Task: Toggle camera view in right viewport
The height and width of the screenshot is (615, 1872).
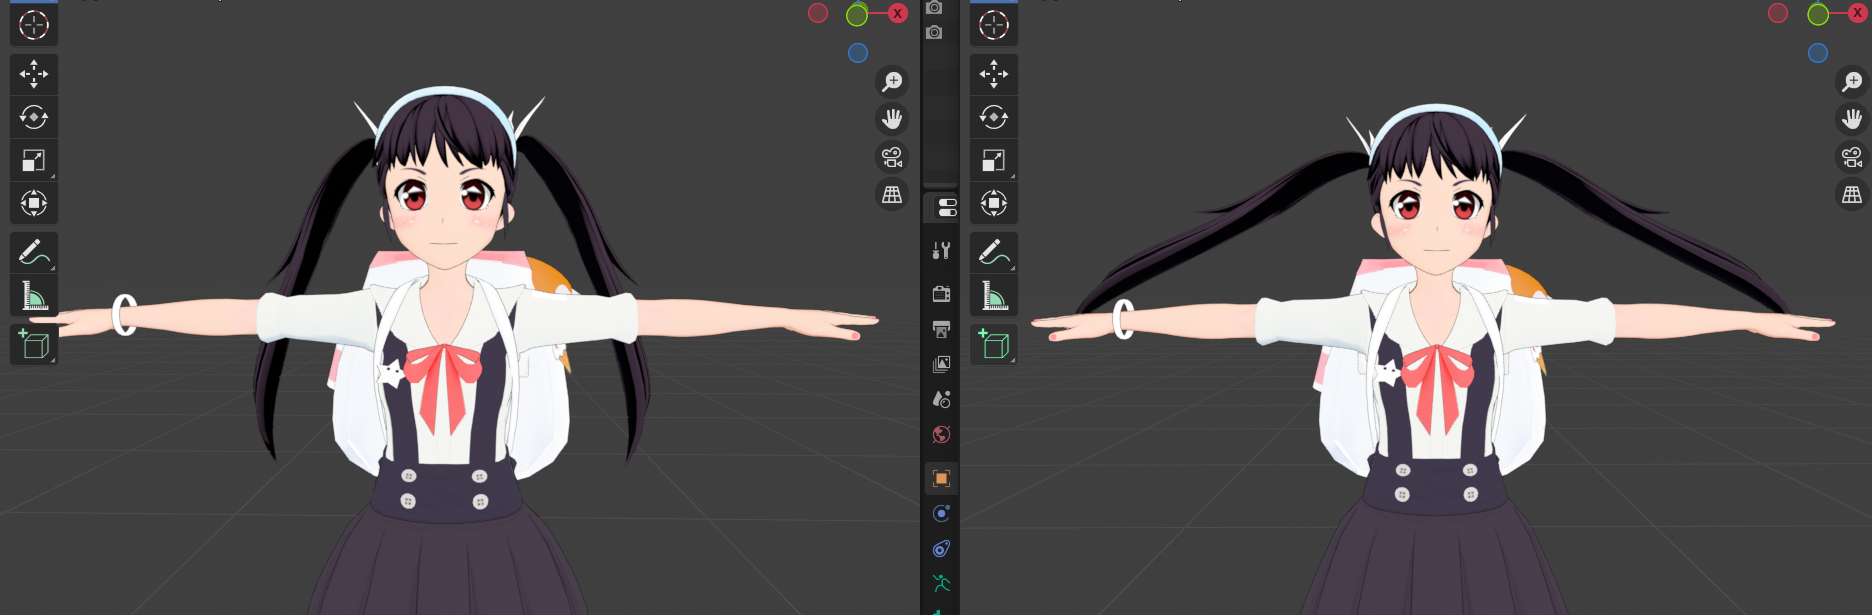Action: [x=1852, y=157]
